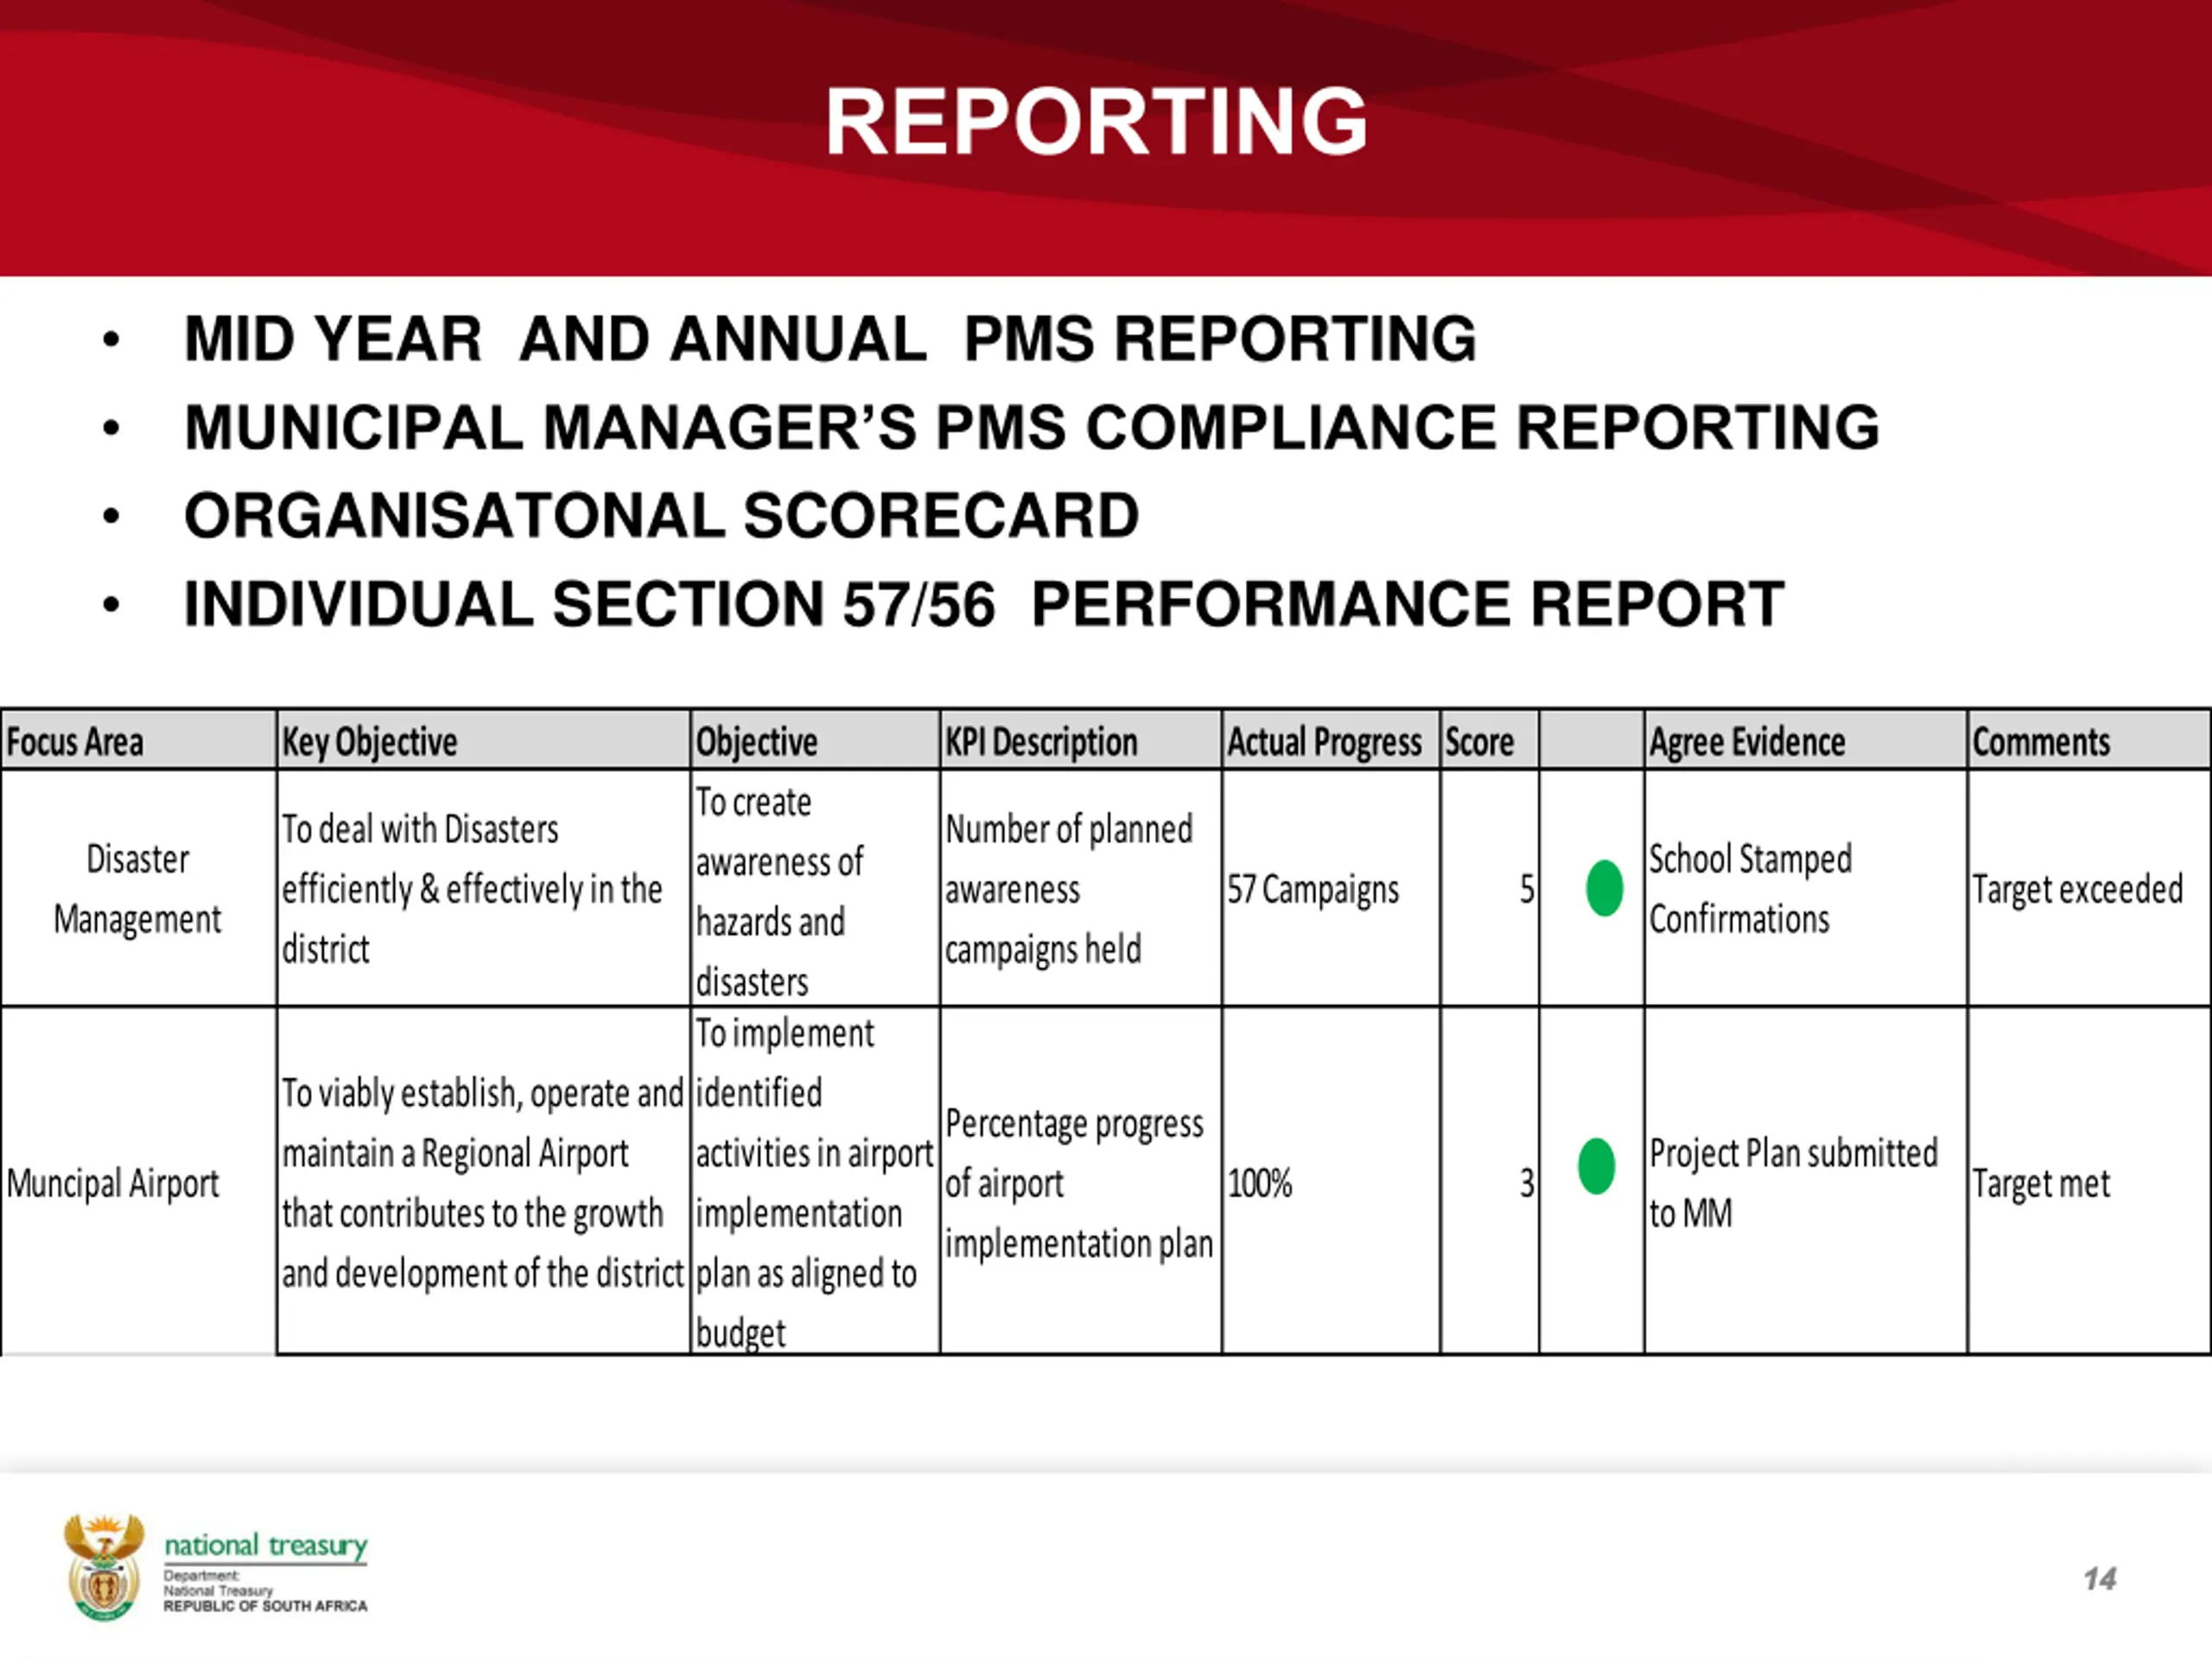Image resolution: width=2212 pixels, height=1659 pixels.
Task: Click the score value 3 cell
Action: [1489, 1182]
